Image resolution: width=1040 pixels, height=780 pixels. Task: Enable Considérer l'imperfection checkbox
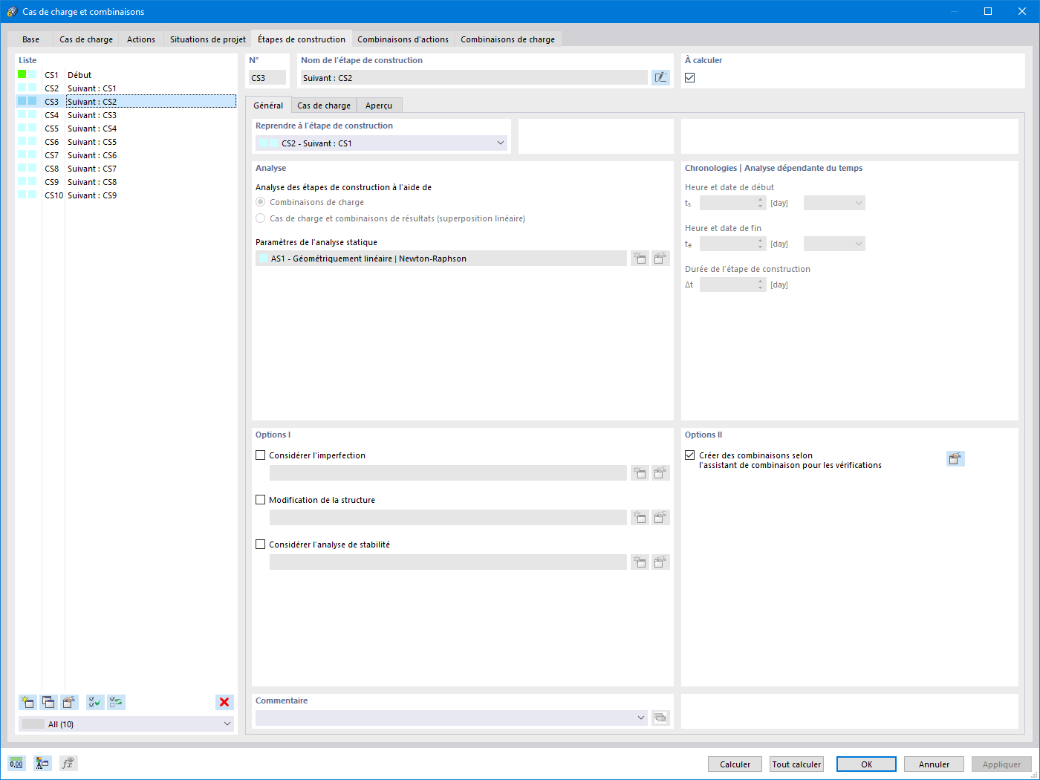260,456
